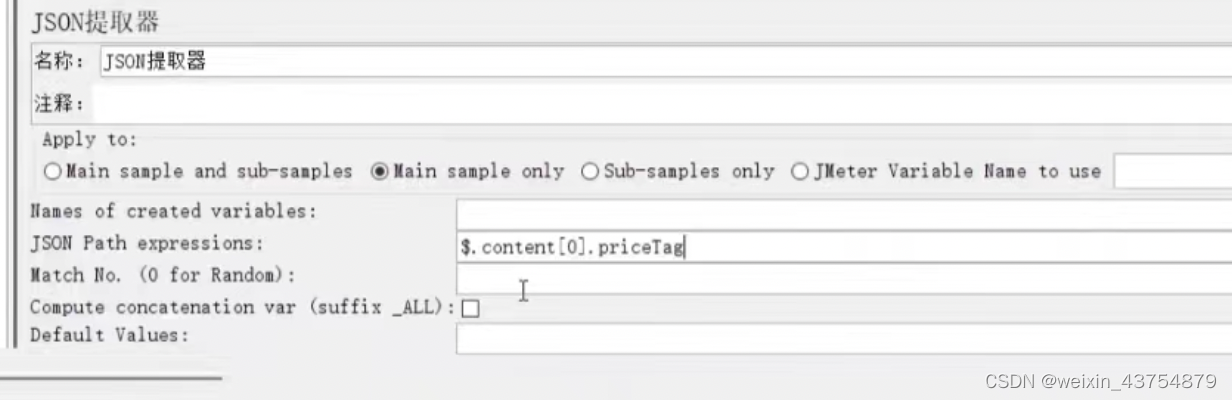Click the 名称 label text
This screenshot has width=1232, height=400.
tap(60, 62)
